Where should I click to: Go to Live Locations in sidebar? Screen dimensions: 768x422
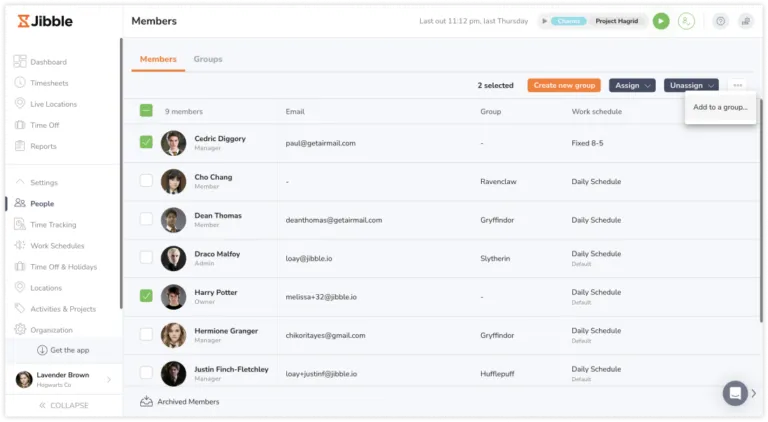point(53,104)
